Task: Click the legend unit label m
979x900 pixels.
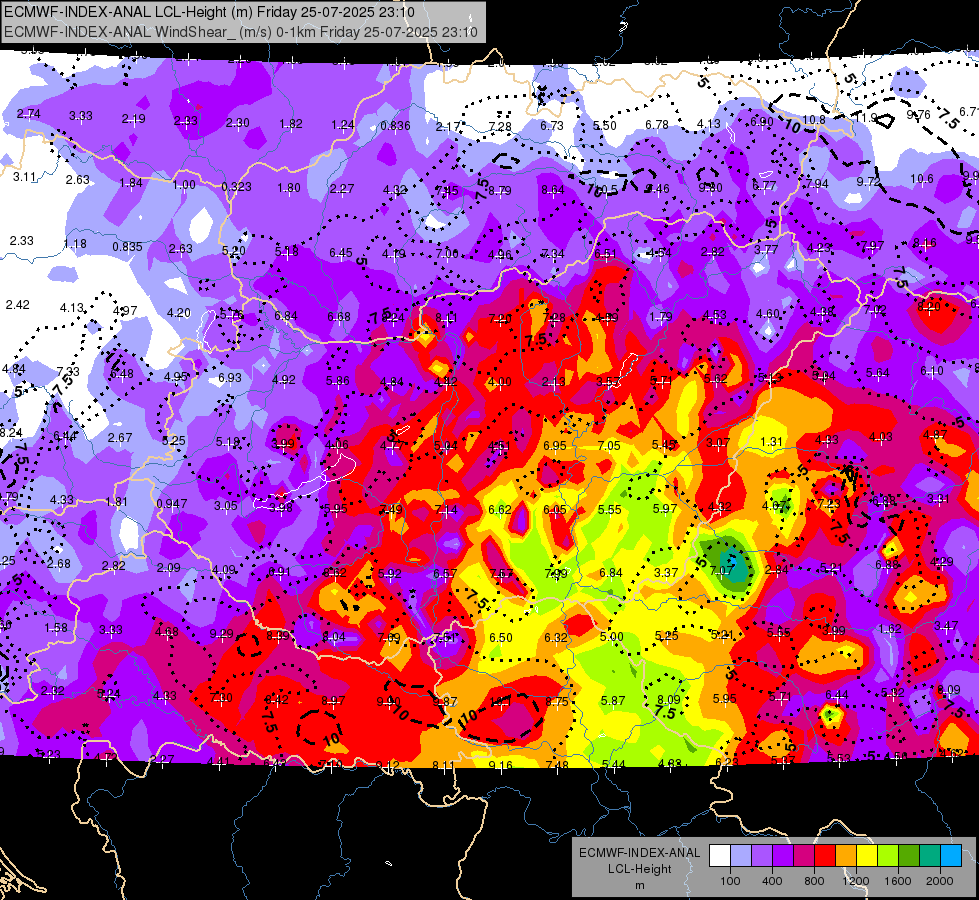Action: (x=639, y=886)
